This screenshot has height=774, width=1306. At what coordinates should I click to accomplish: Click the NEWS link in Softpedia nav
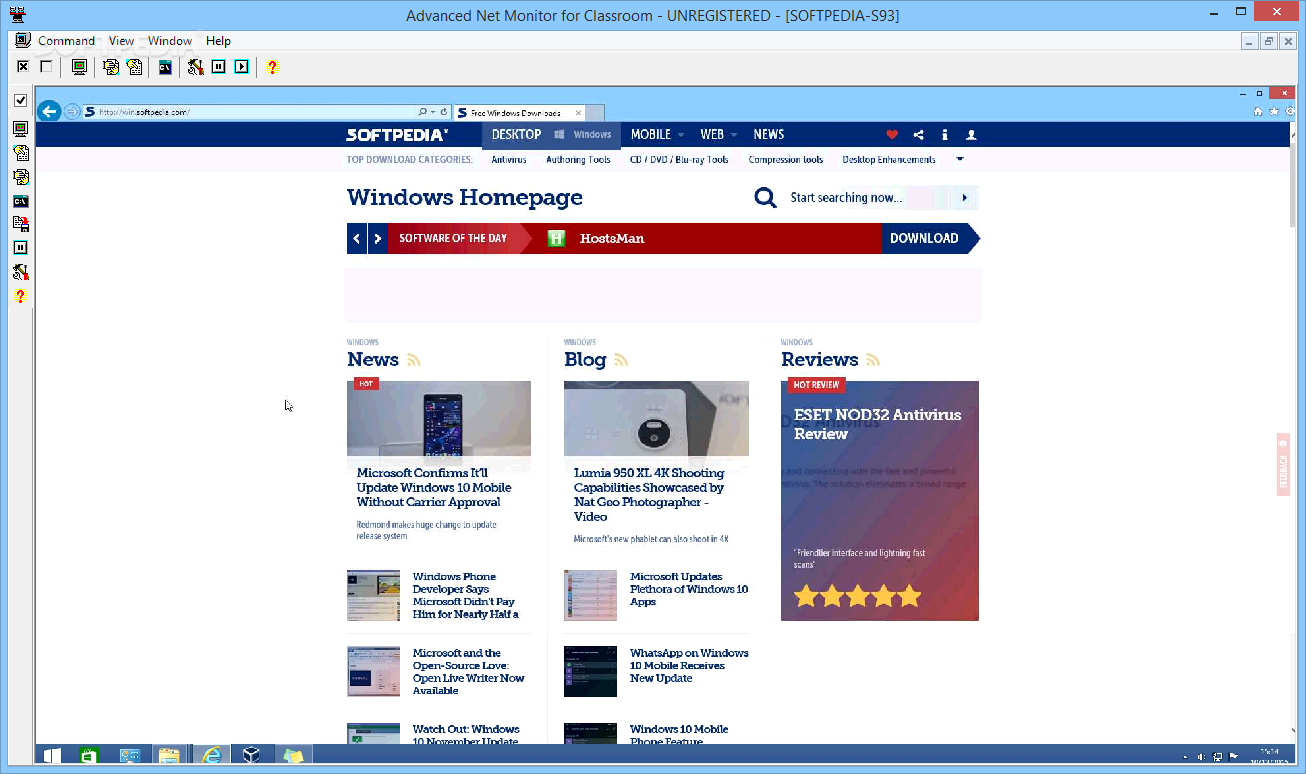[769, 135]
